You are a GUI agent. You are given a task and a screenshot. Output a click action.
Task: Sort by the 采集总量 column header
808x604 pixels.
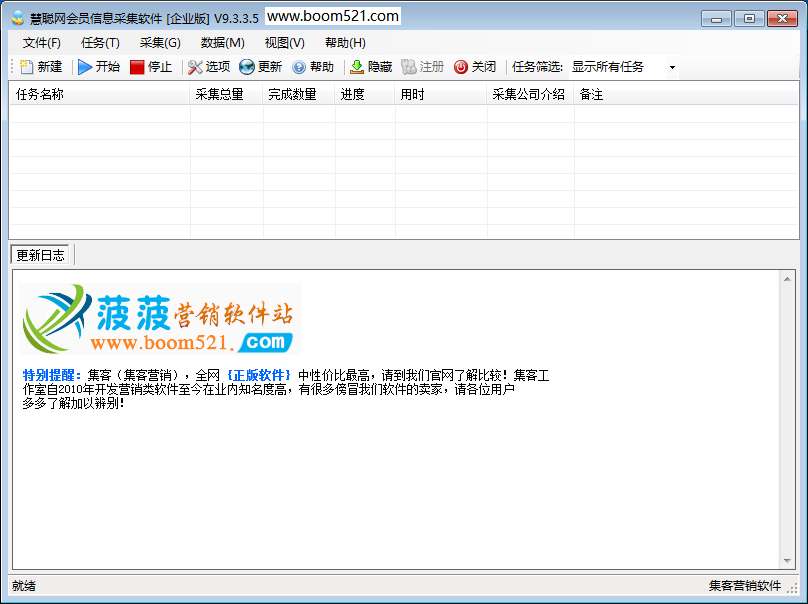pos(227,94)
